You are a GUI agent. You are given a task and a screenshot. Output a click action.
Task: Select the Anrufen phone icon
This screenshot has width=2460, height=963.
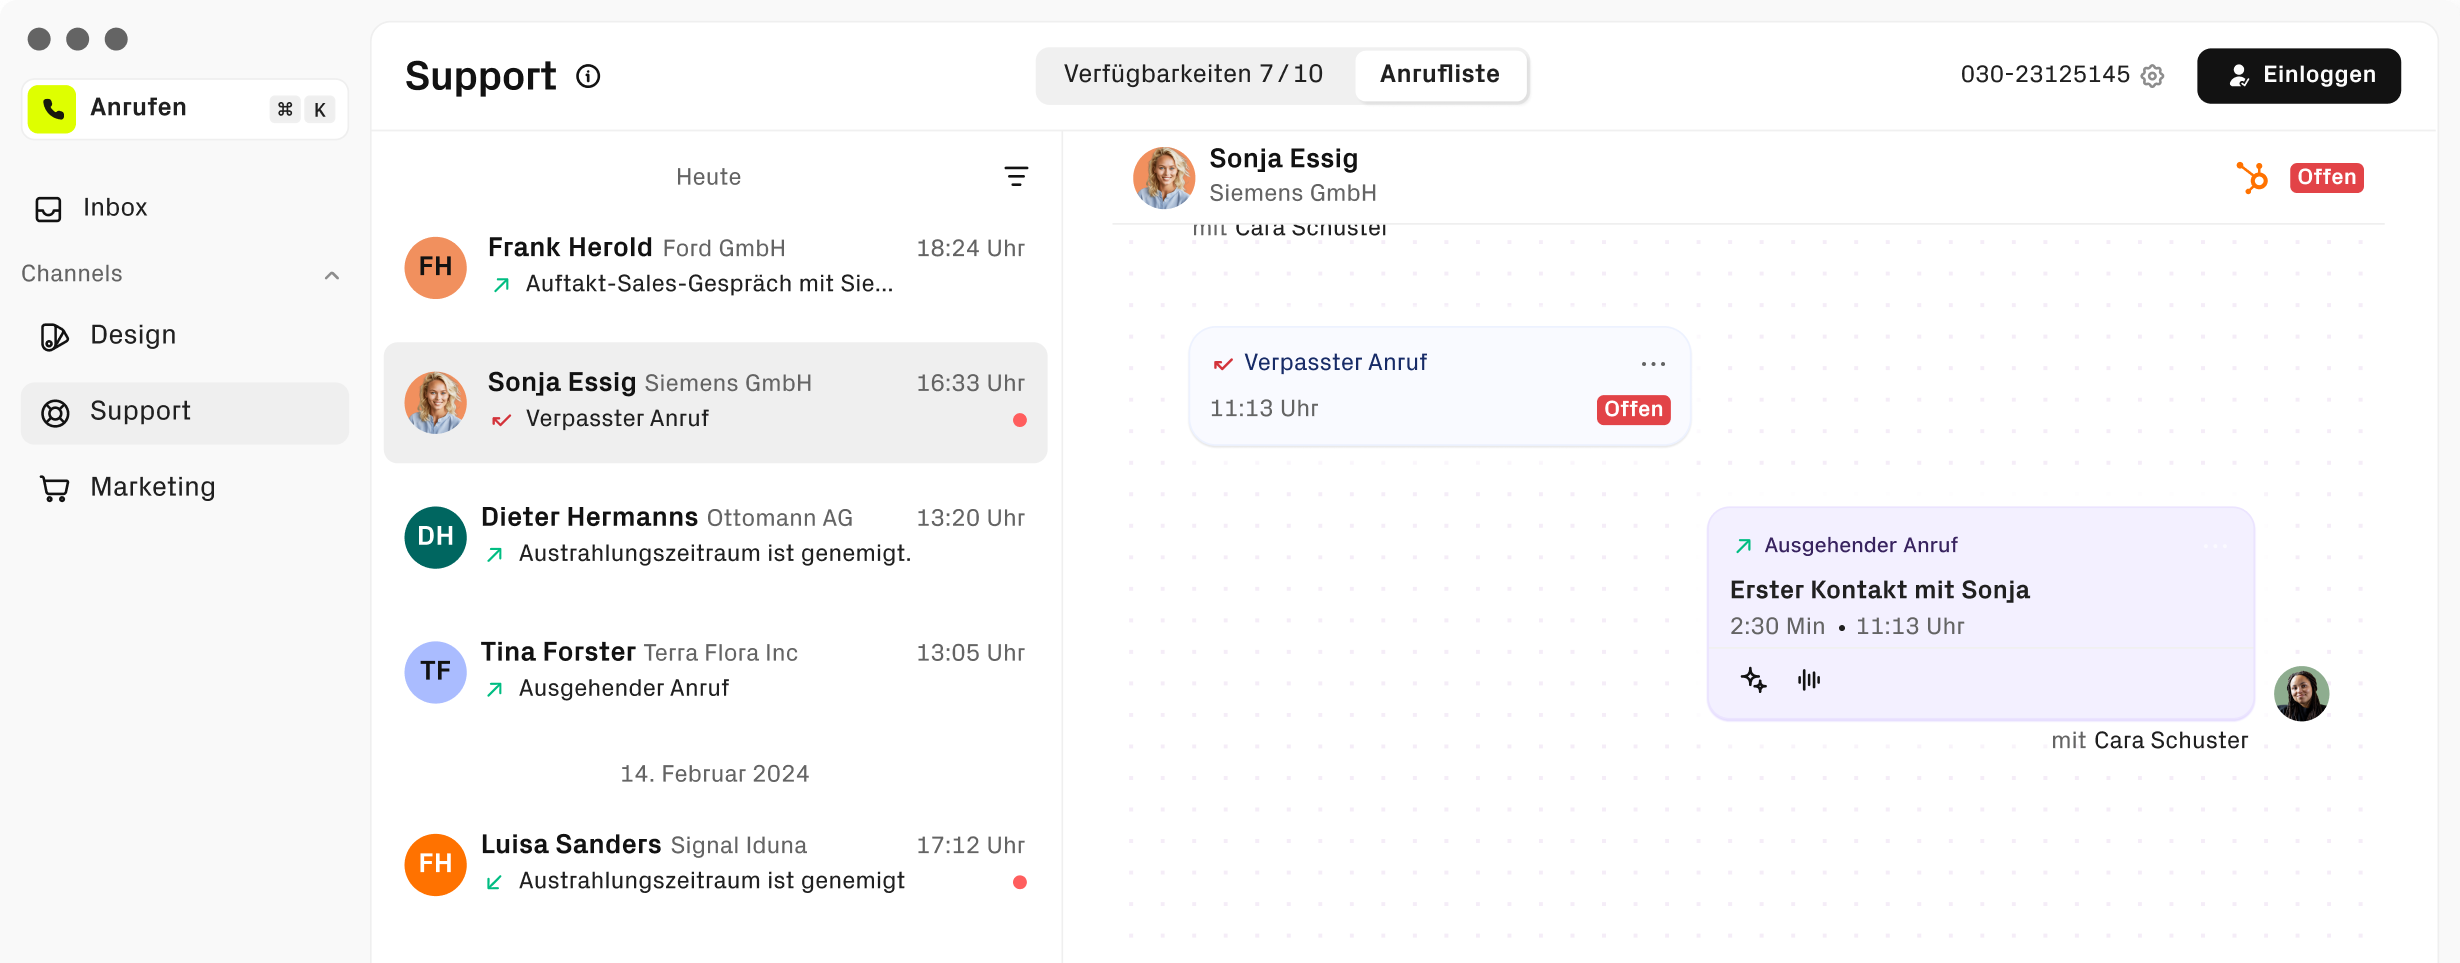52,108
